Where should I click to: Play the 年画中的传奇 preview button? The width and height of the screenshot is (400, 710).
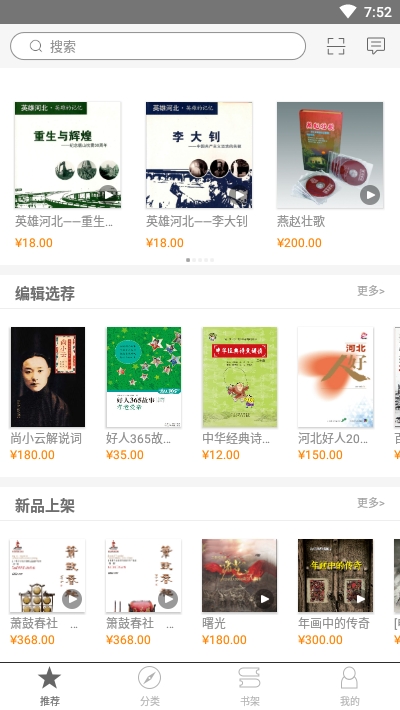(360, 599)
